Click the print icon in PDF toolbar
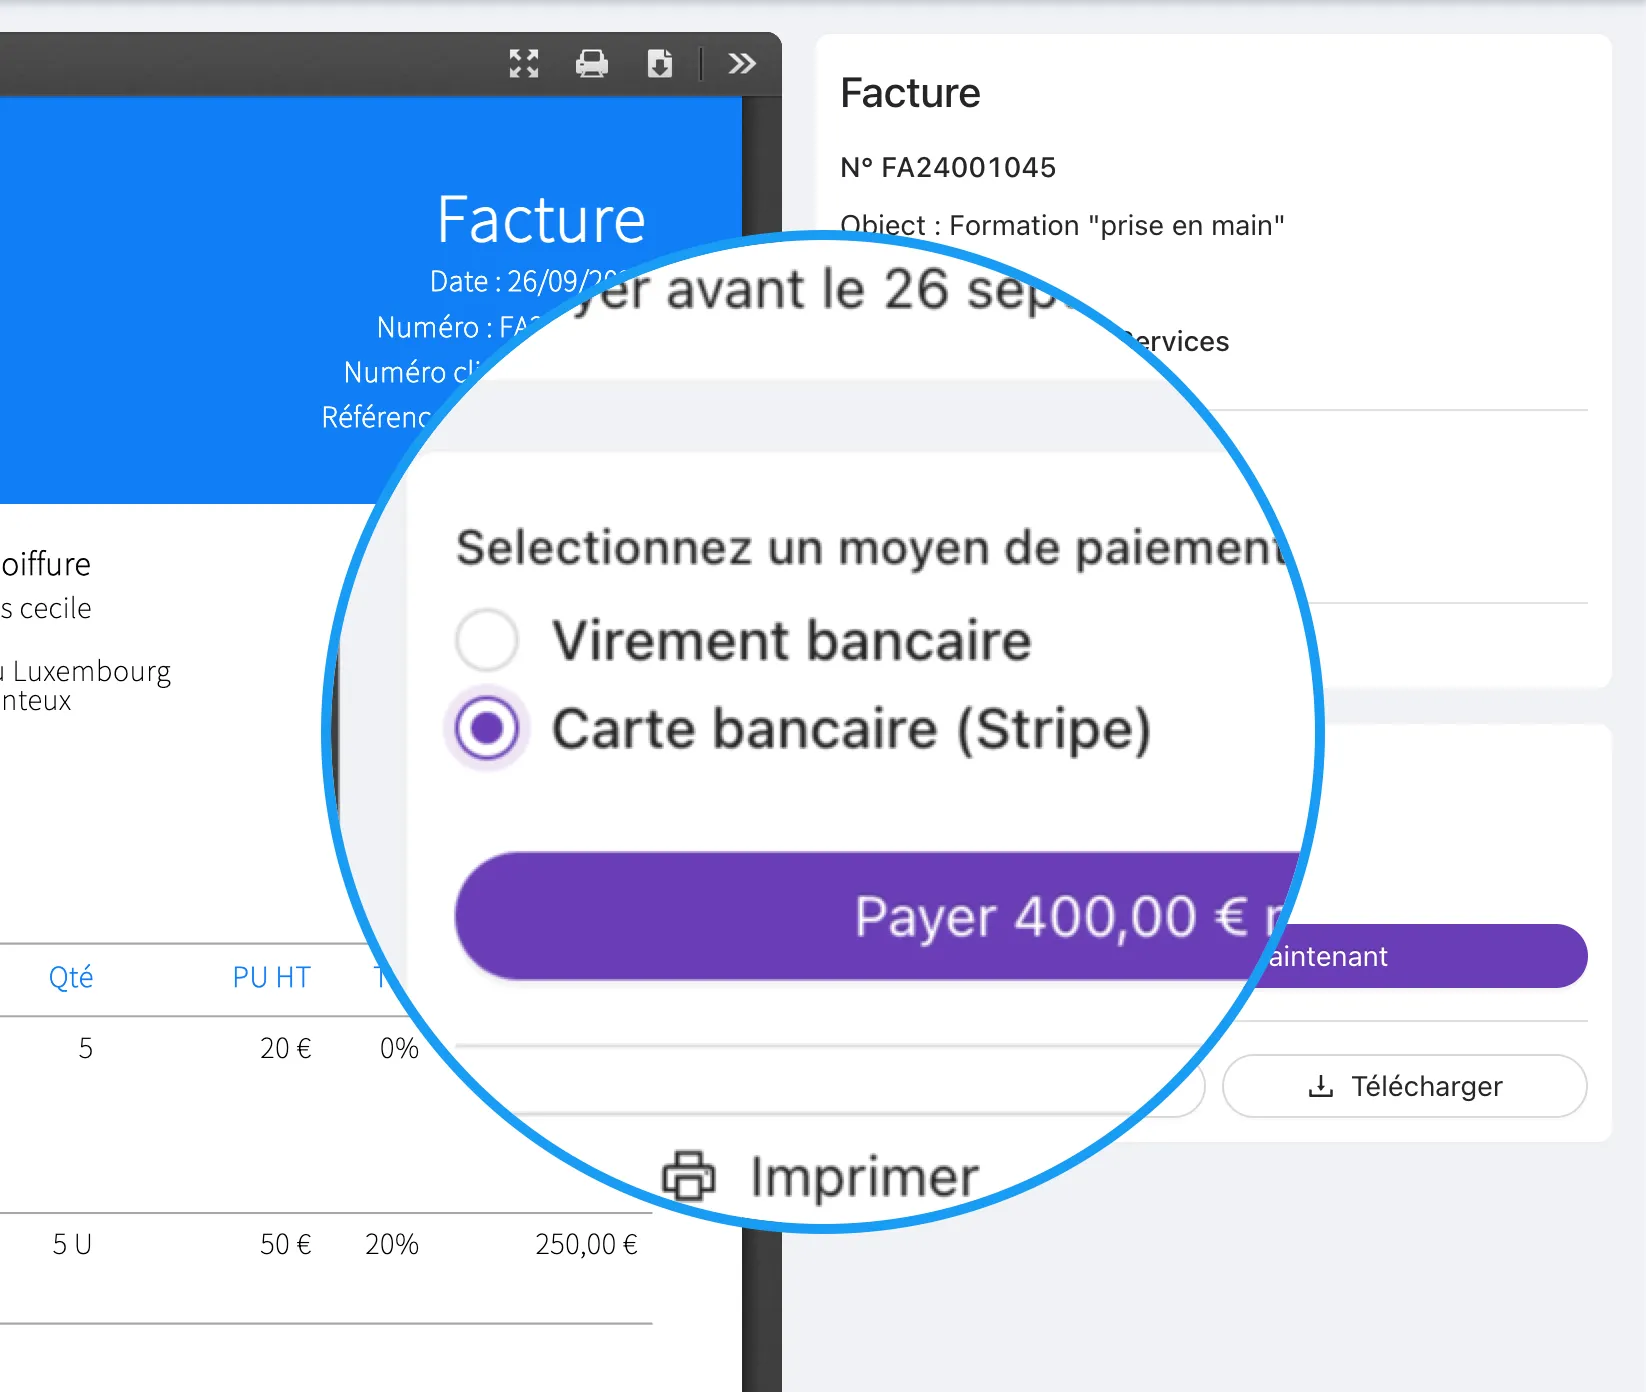 pyautogui.click(x=592, y=64)
